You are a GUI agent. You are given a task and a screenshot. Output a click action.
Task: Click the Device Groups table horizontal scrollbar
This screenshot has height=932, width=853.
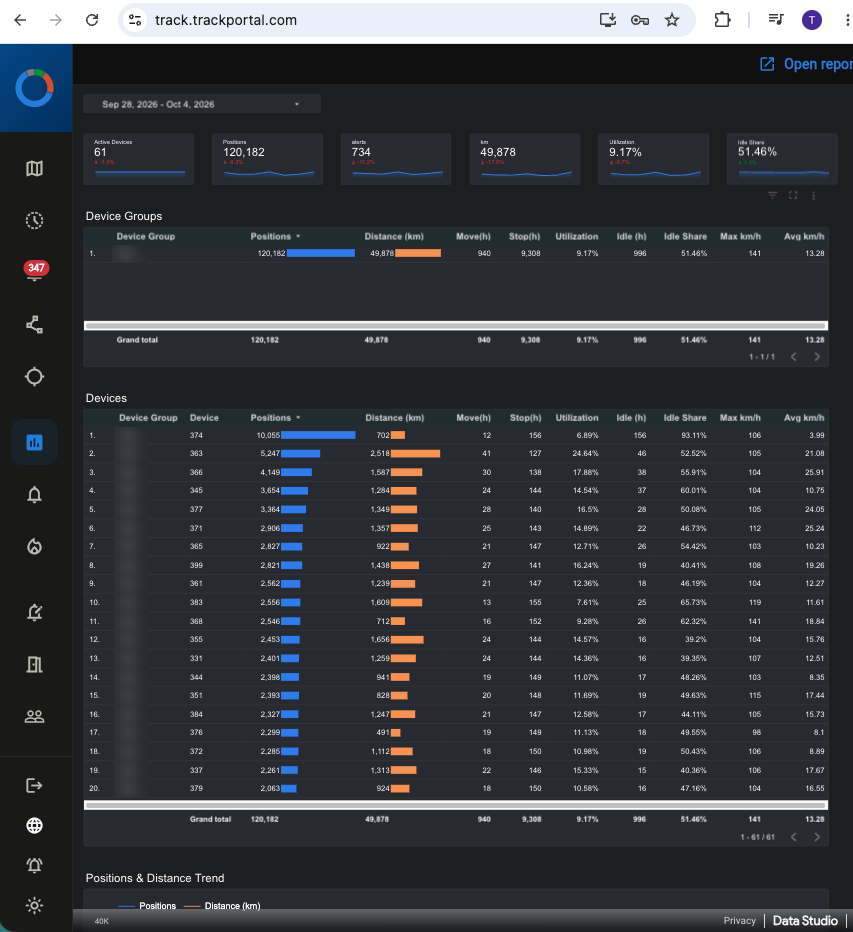(x=456, y=326)
